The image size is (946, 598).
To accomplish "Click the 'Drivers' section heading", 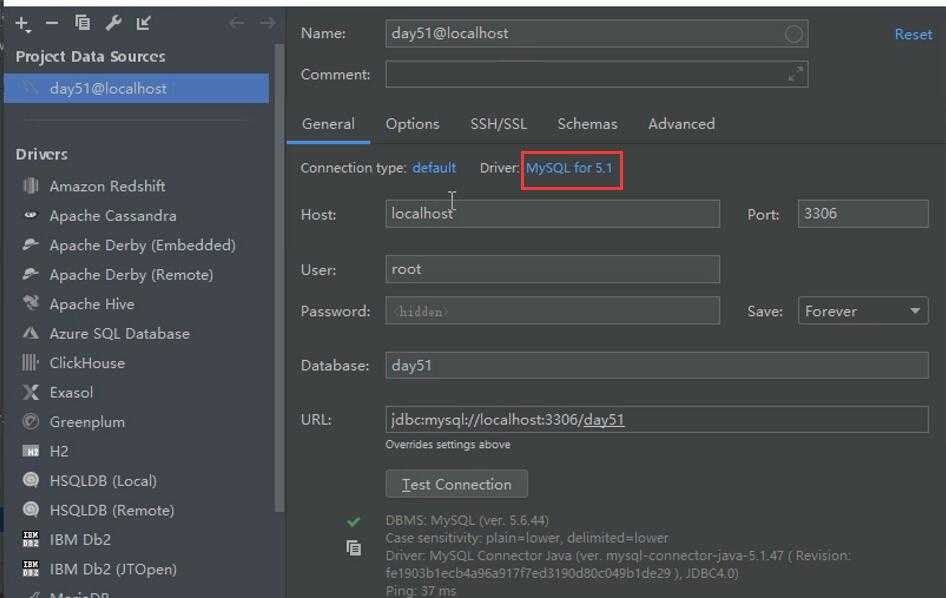I will (x=42, y=154).
